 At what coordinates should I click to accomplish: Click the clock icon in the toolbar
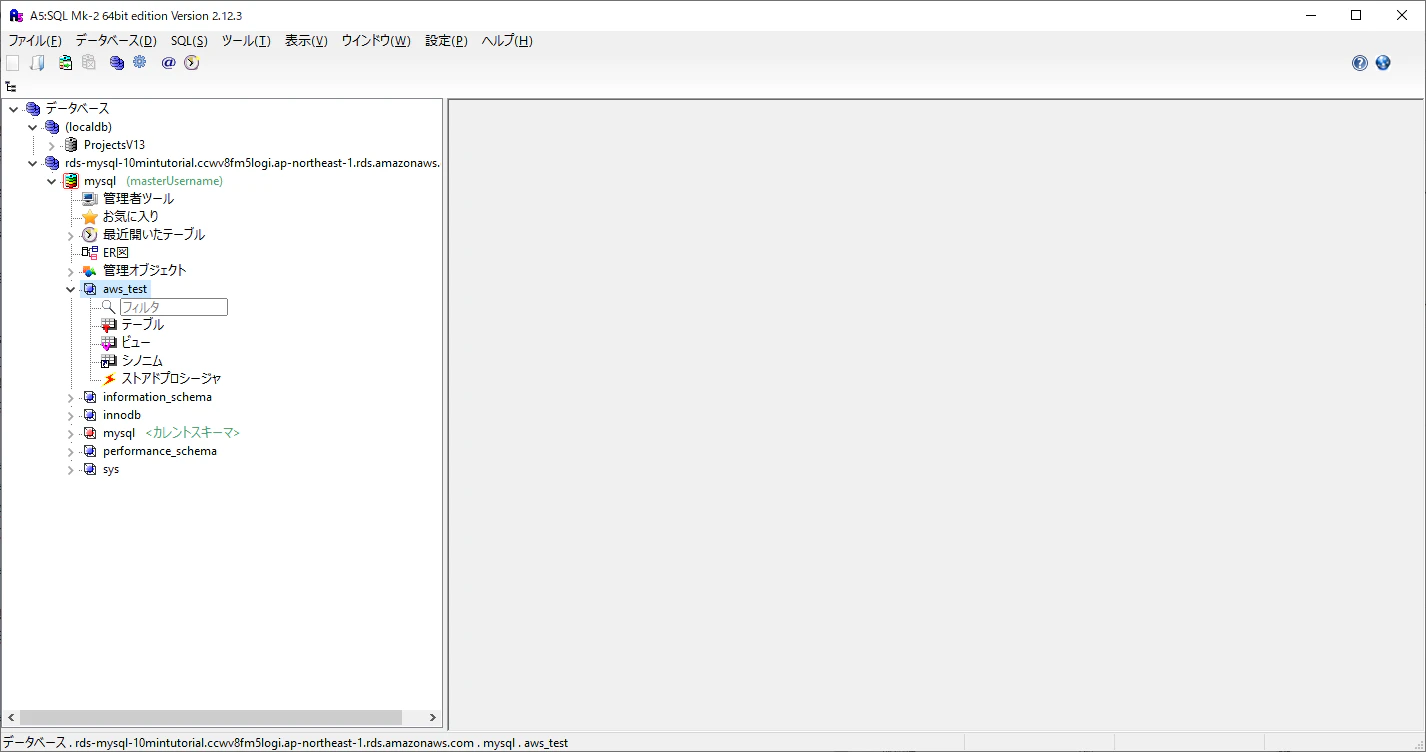192,63
